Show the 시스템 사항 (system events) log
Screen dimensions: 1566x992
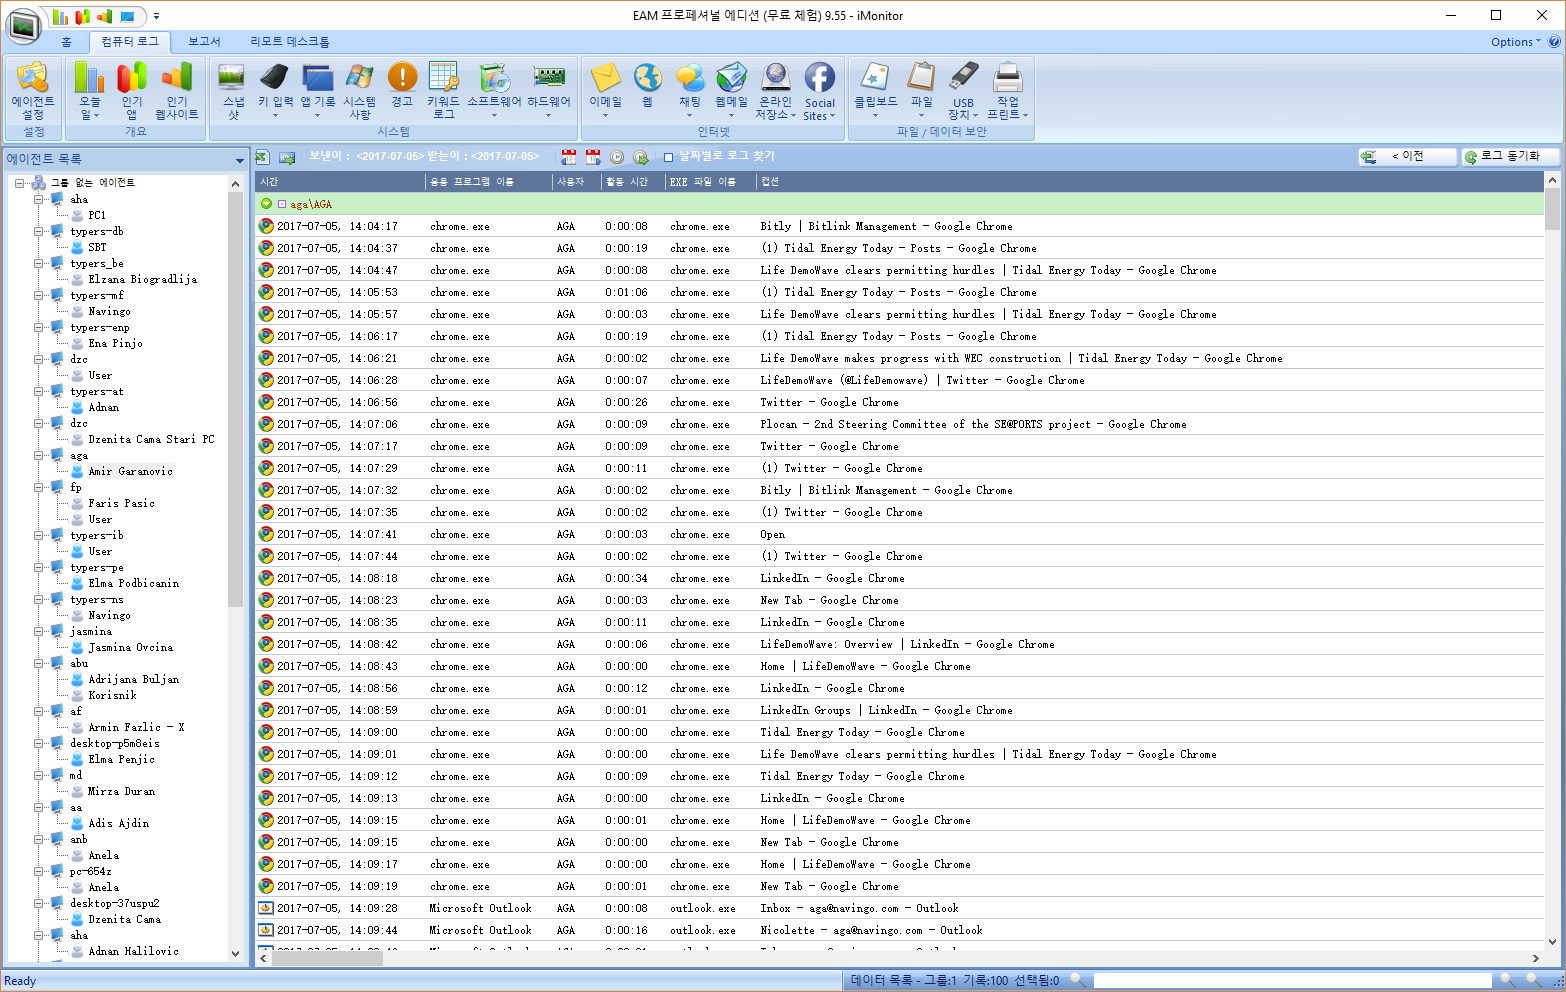click(x=360, y=90)
